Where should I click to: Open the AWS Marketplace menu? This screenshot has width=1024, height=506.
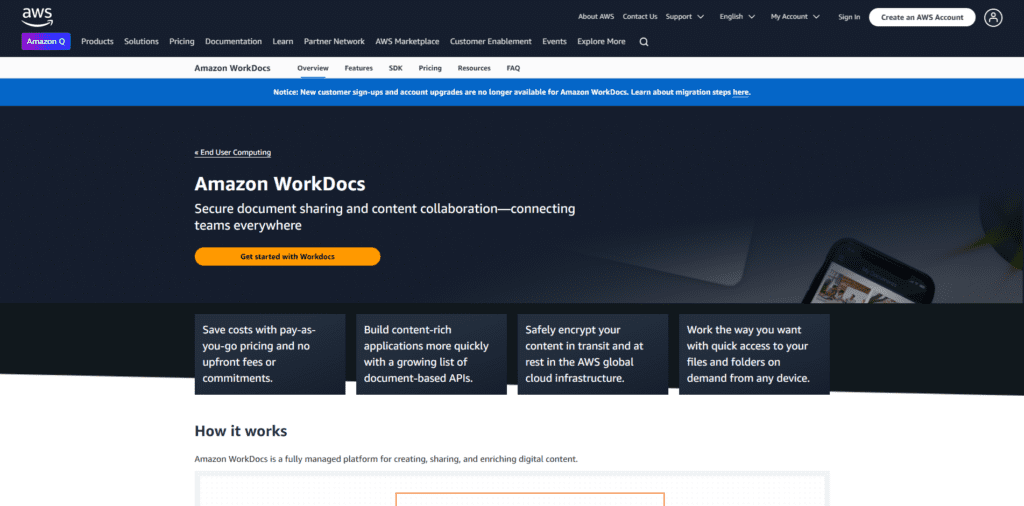[x=408, y=41]
